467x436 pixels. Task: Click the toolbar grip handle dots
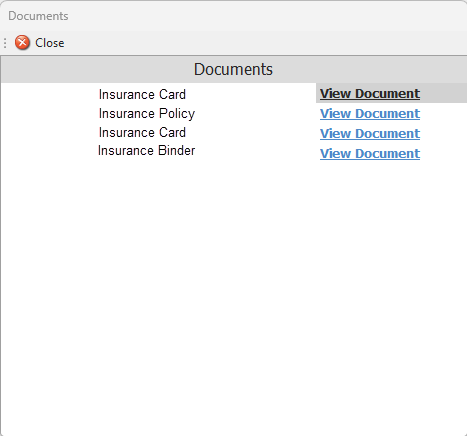(5, 43)
